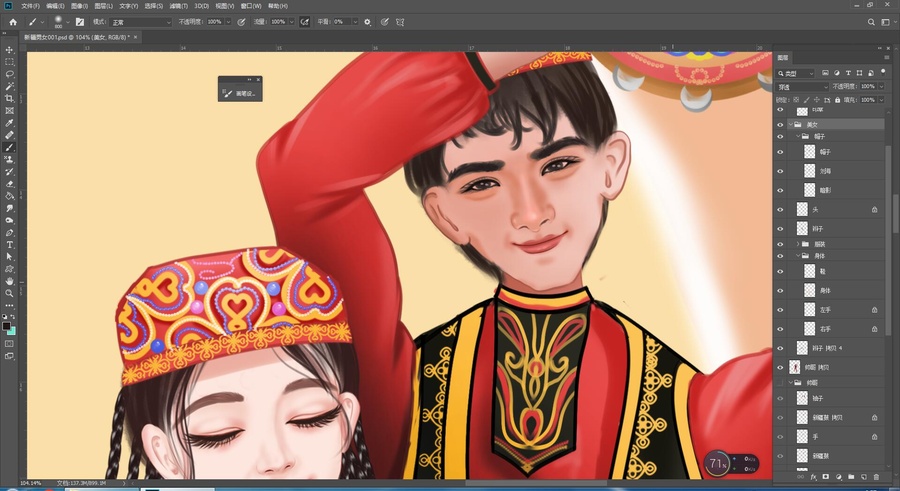900x491 pixels.
Task: Open the 窗口(W) menu
Action: click(x=251, y=6)
